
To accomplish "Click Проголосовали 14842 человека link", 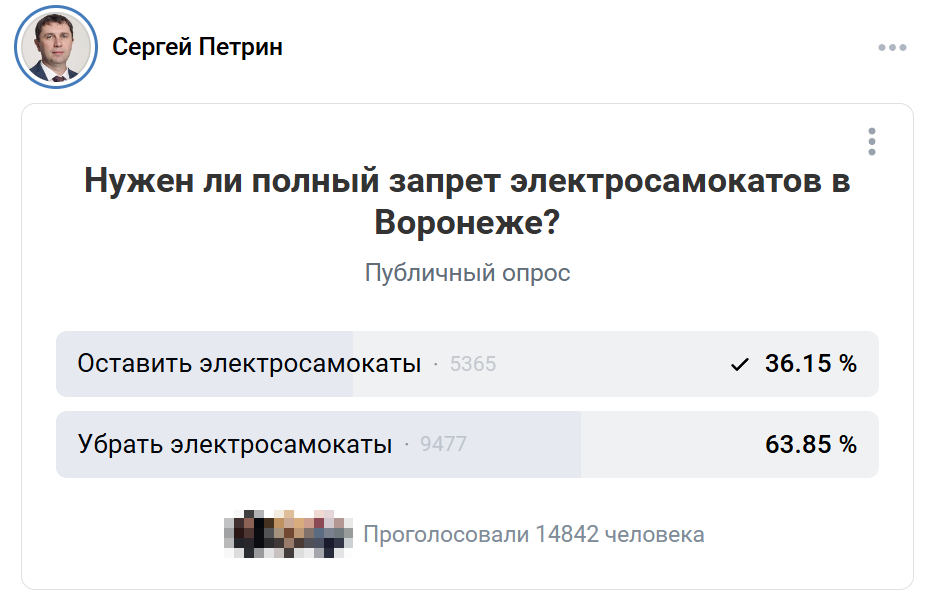I will click(533, 534).
